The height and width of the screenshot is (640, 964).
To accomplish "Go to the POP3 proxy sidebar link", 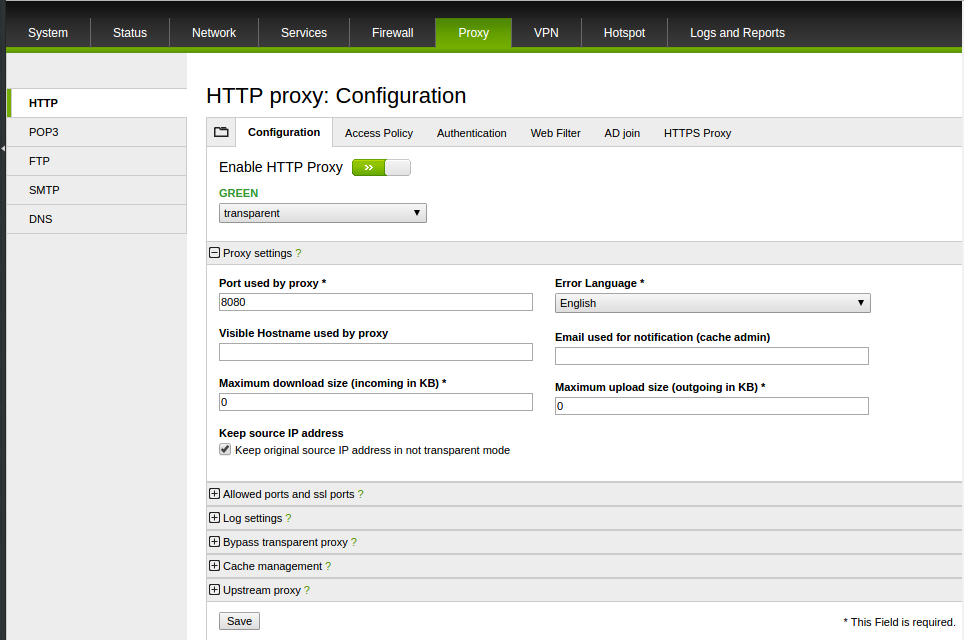I will (x=44, y=132).
